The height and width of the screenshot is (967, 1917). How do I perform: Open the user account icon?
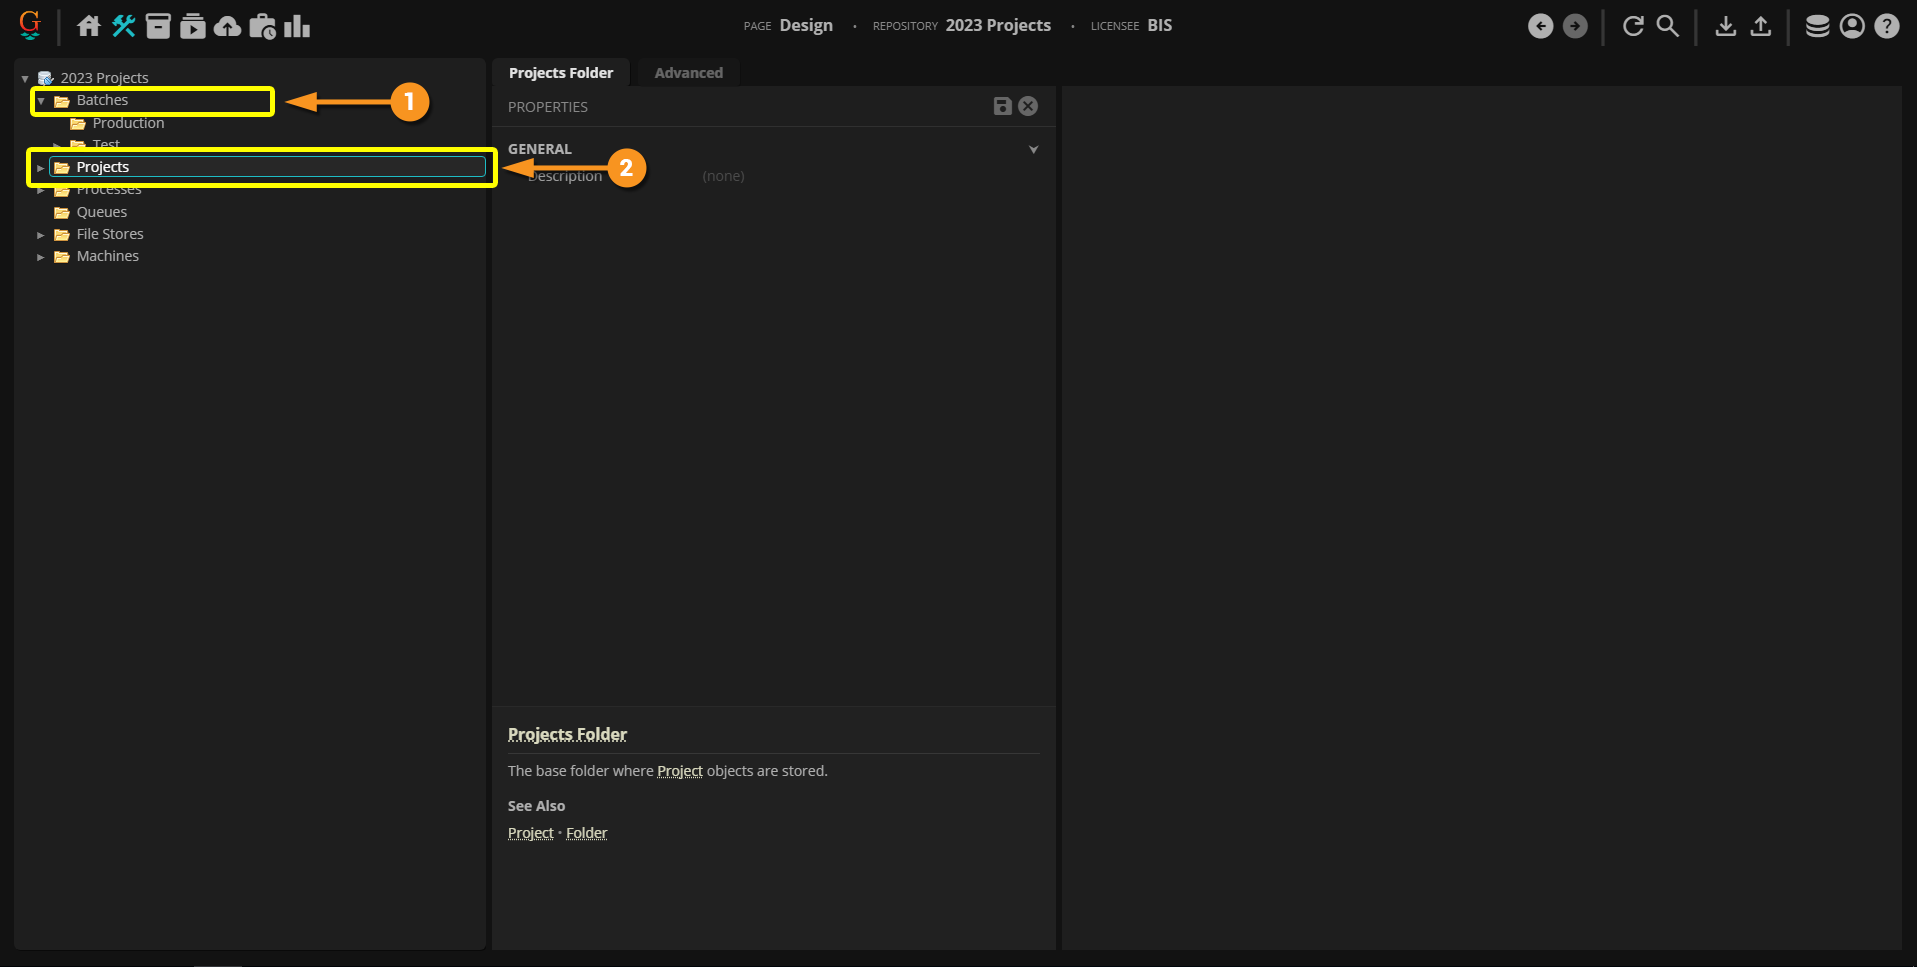click(x=1852, y=26)
